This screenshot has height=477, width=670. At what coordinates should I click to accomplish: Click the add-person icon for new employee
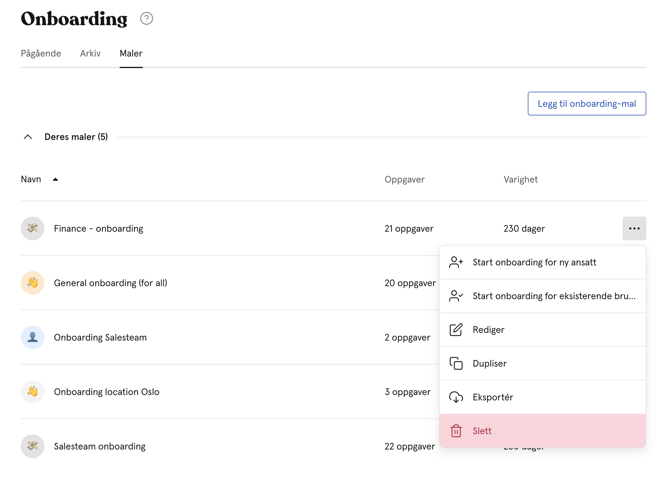tap(456, 262)
